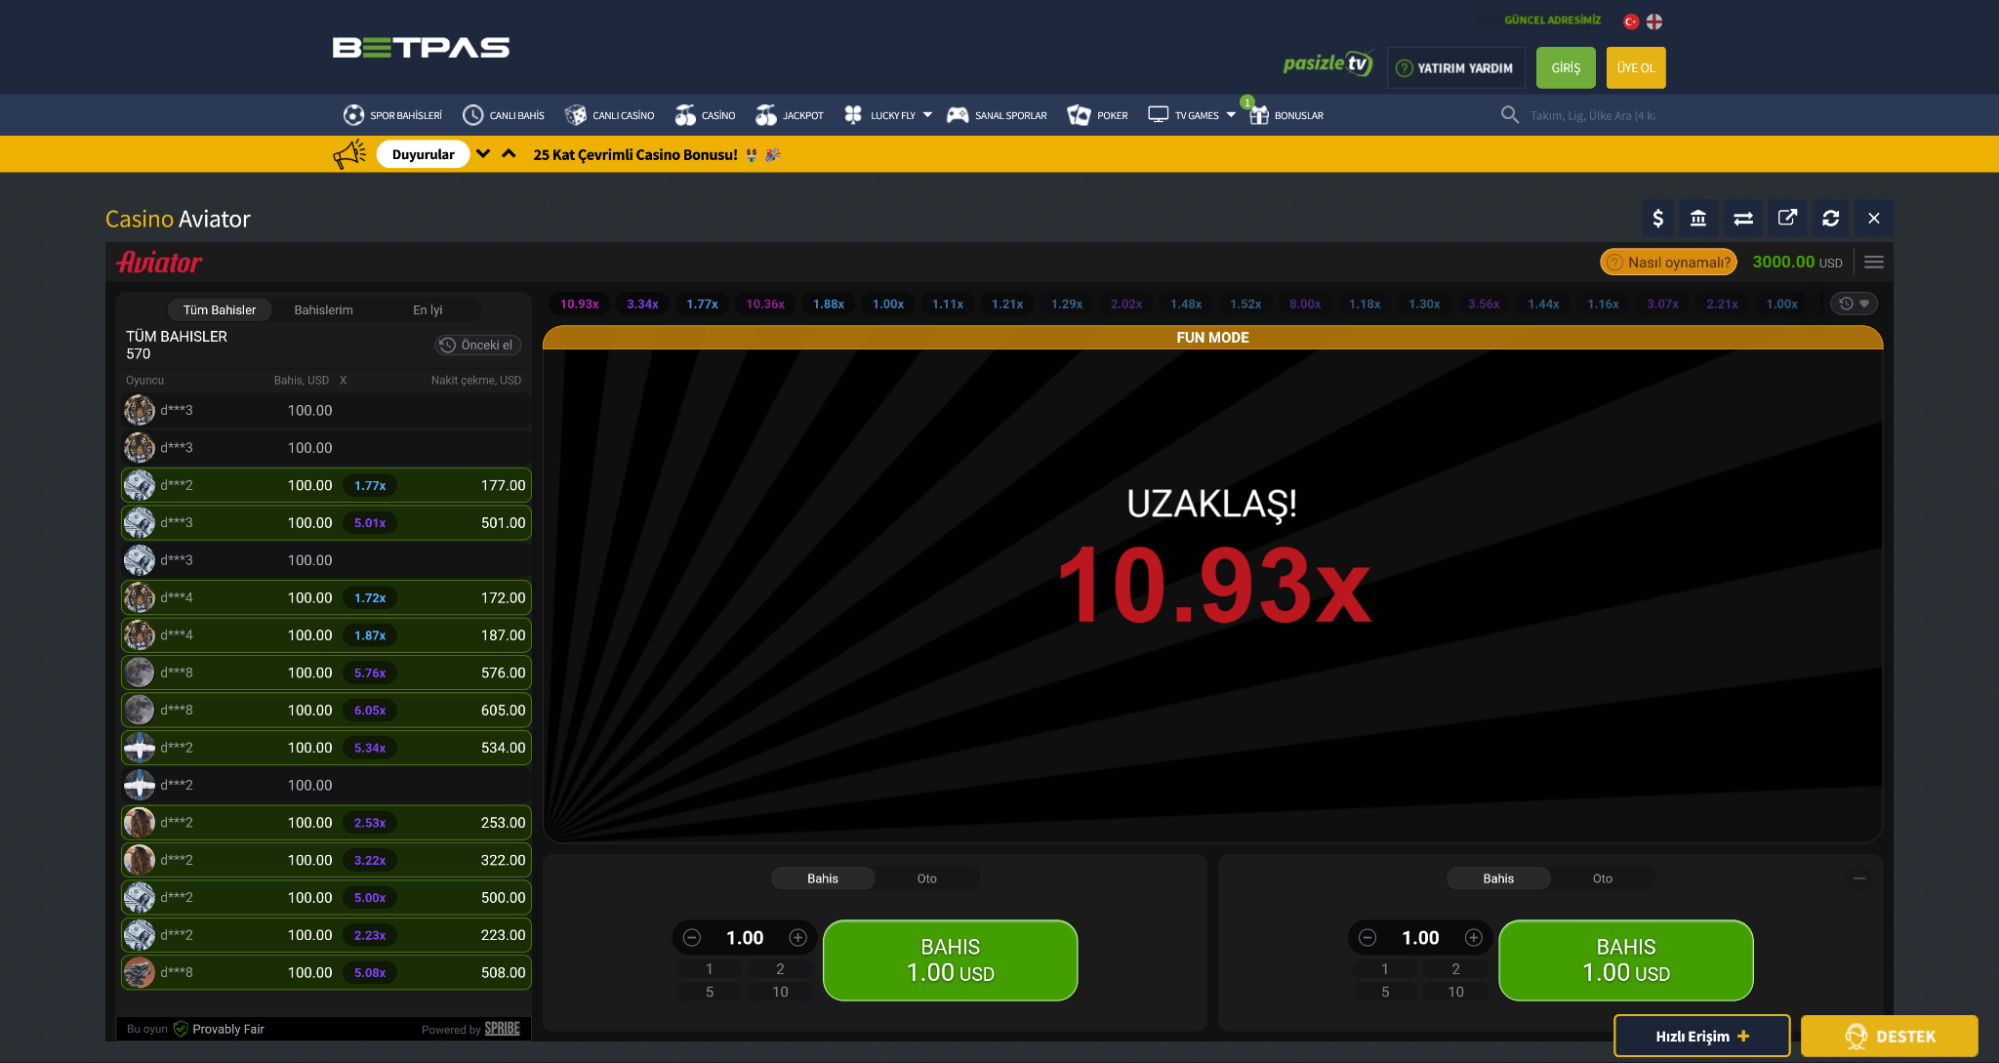Open the Aviator hamburger menu
The image size is (1999, 1063).
coord(1874,262)
